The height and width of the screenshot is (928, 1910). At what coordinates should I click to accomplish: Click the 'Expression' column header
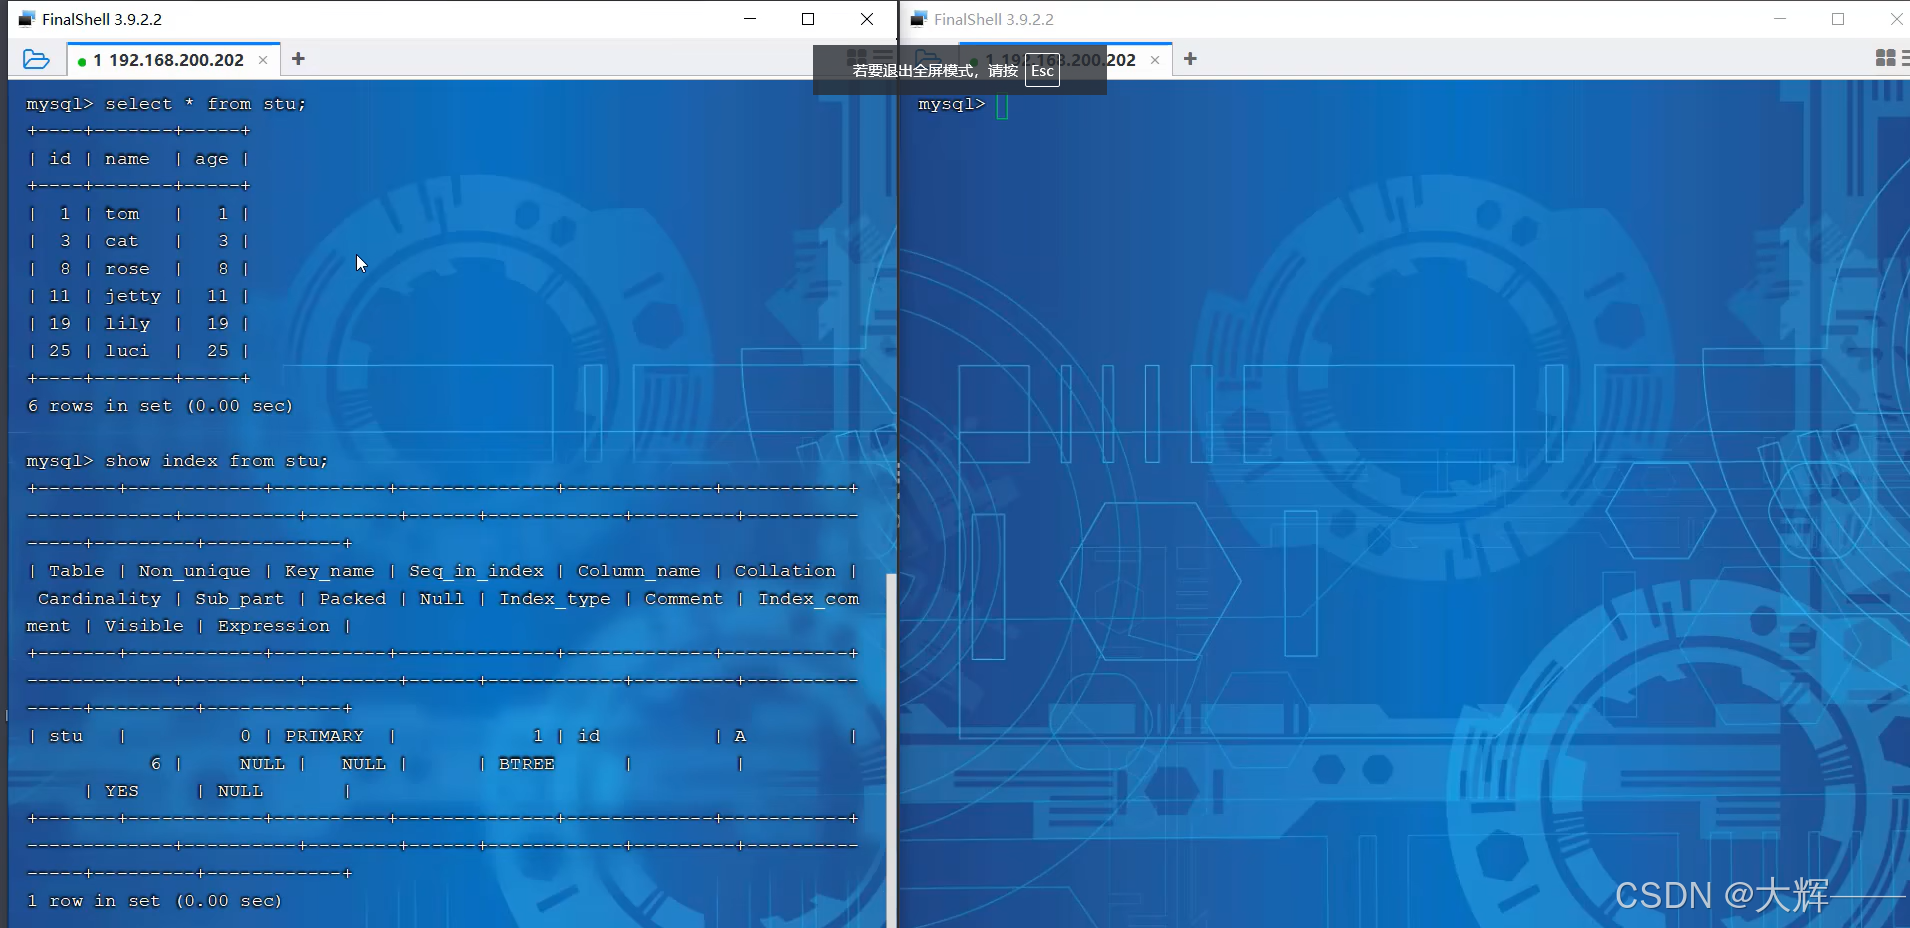click(x=273, y=626)
